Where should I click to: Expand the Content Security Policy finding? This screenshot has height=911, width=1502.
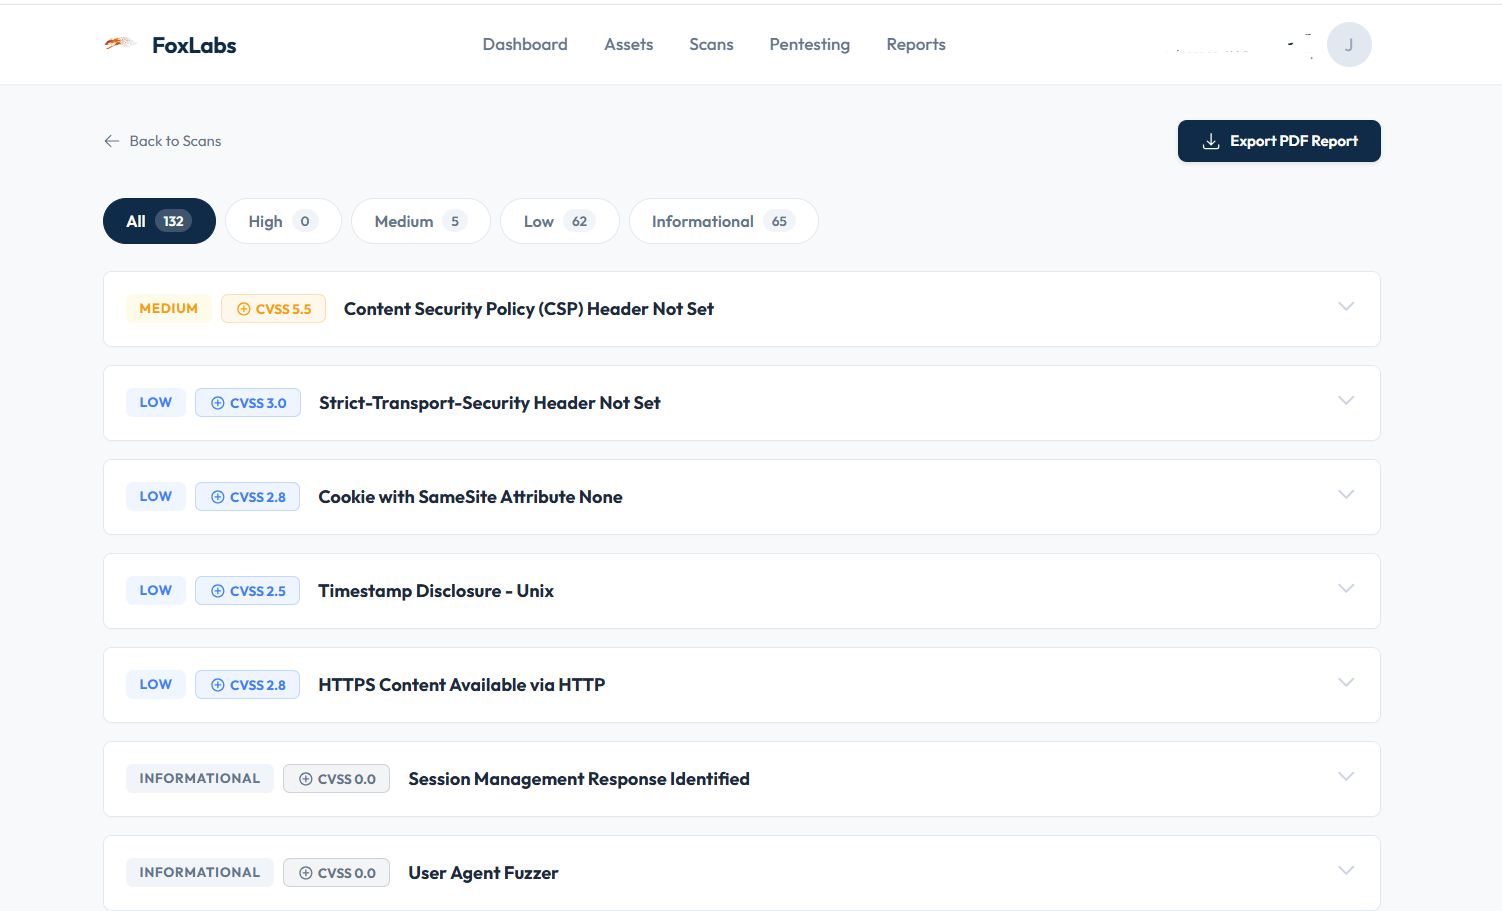click(x=1346, y=307)
